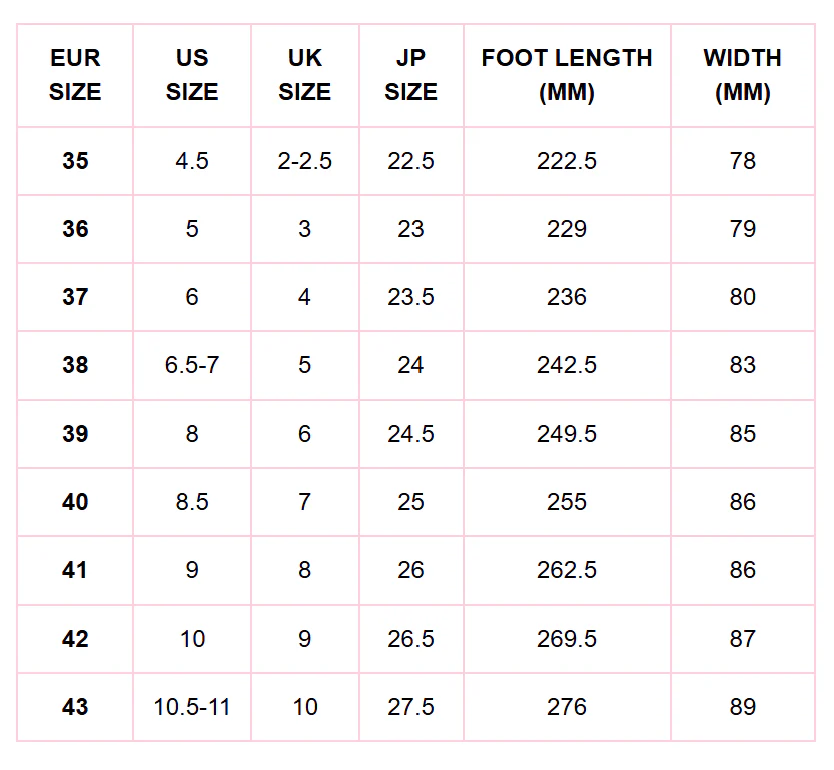Select the UK SIZE header cell
The height and width of the screenshot is (770, 834).
(305, 75)
